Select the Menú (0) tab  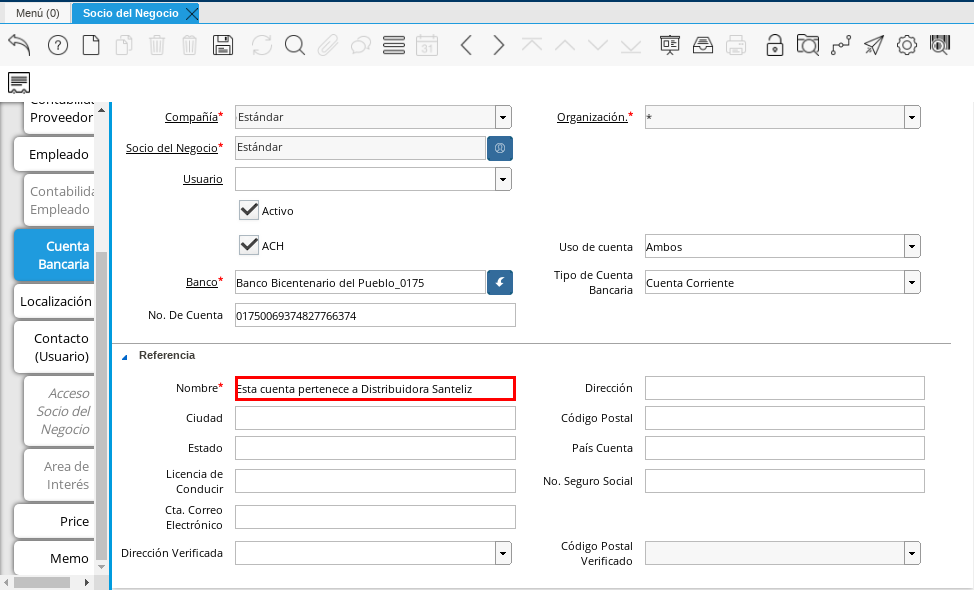[37, 13]
